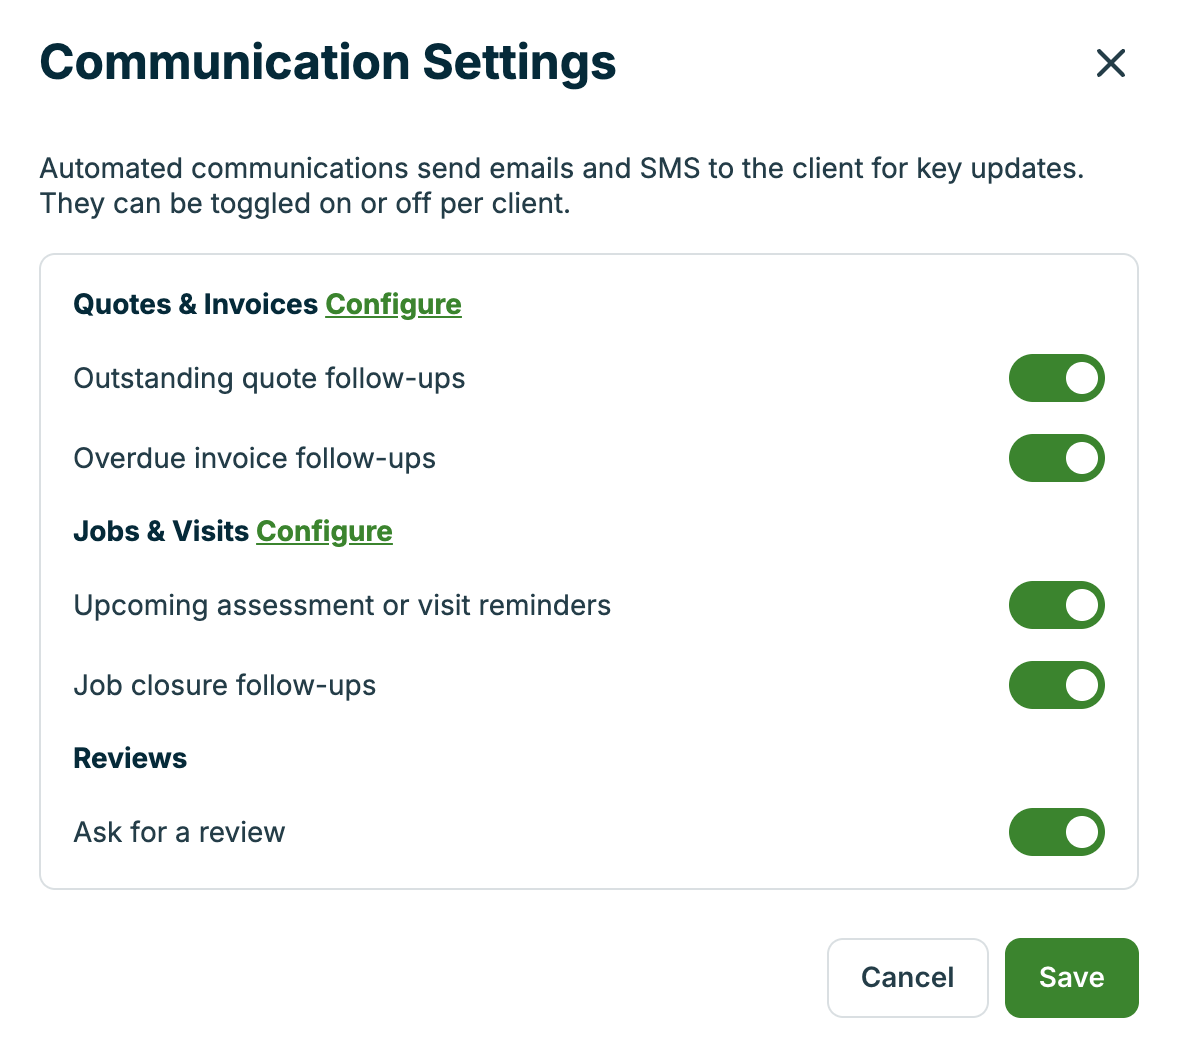The width and height of the screenshot is (1180, 1064).
Task: Toggle Upcoming assessment or visit reminders off
Action: (1057, 605)
